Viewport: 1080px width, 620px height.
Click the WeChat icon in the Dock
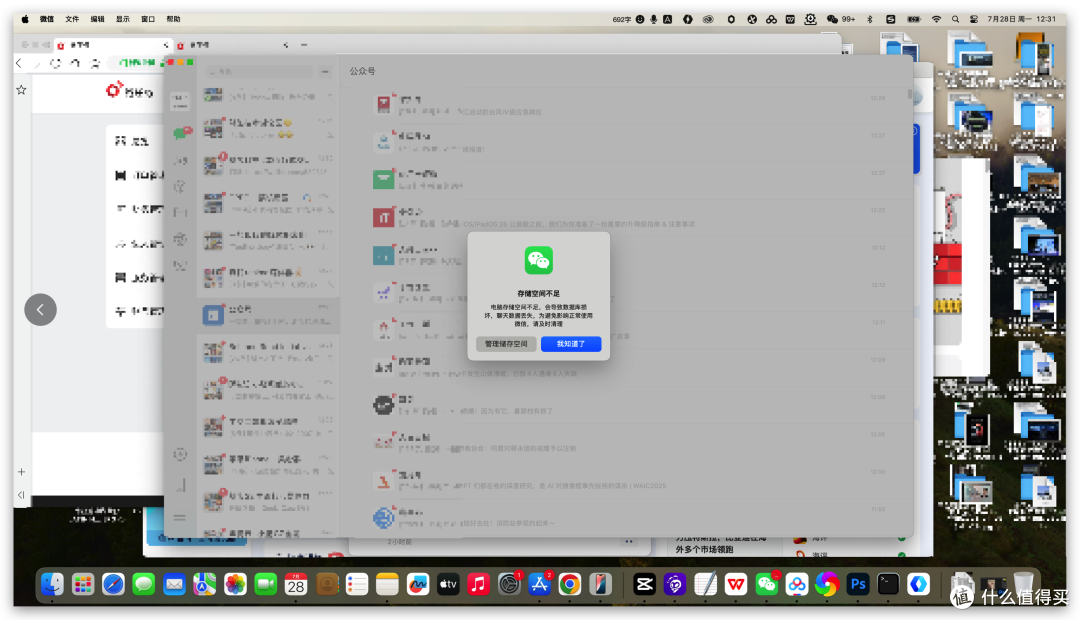pos(767,585)
